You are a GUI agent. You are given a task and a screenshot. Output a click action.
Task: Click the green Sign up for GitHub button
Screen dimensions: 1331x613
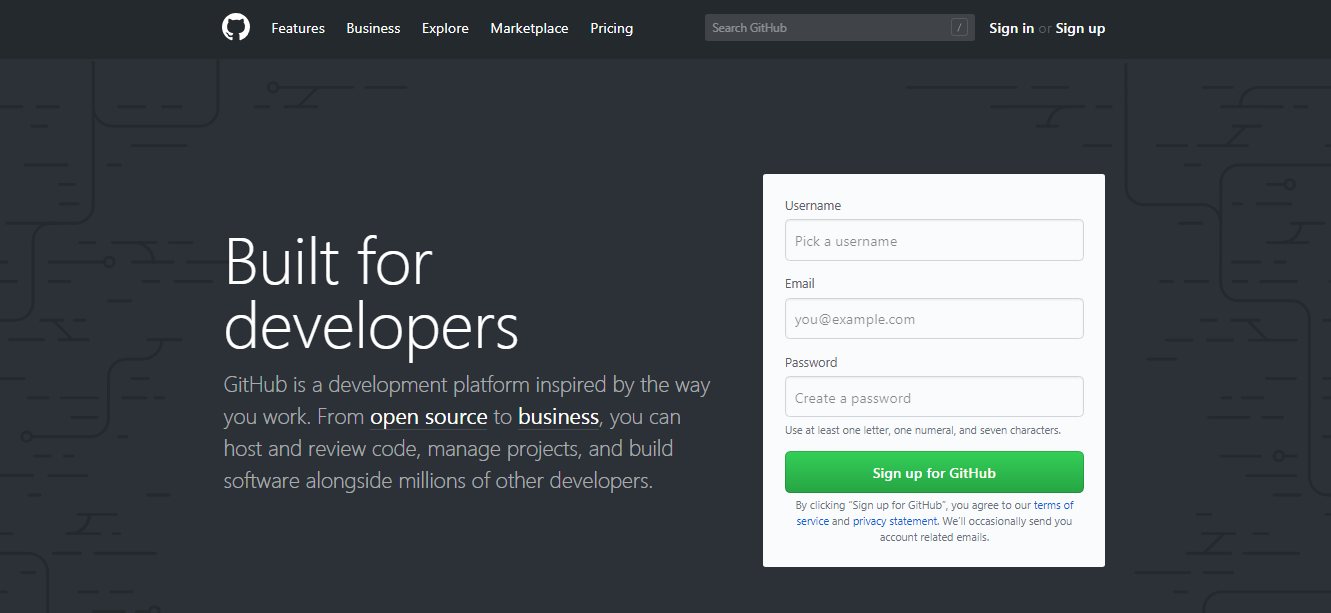pos(934,472)
